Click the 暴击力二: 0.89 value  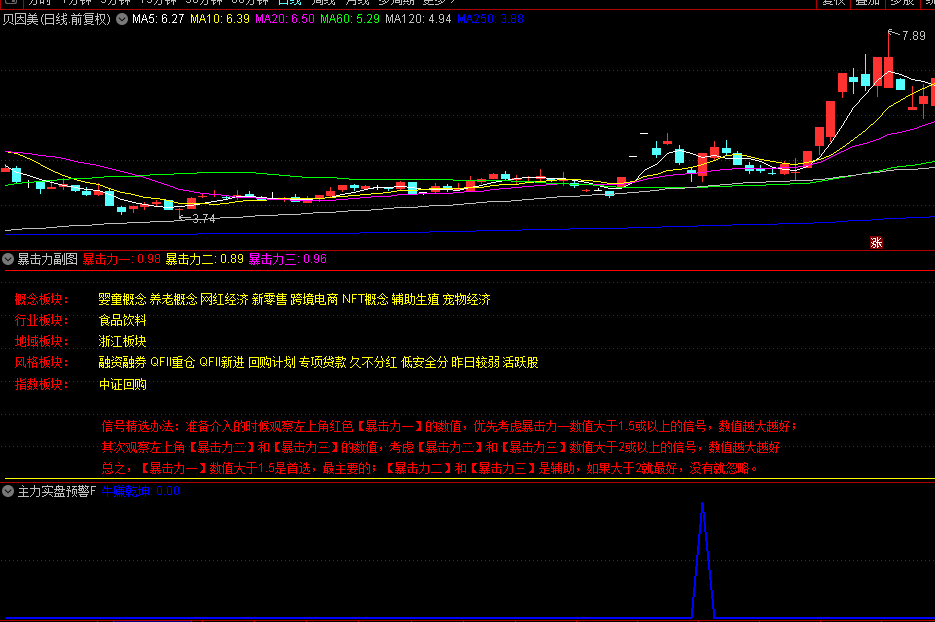tap(205, 259)
